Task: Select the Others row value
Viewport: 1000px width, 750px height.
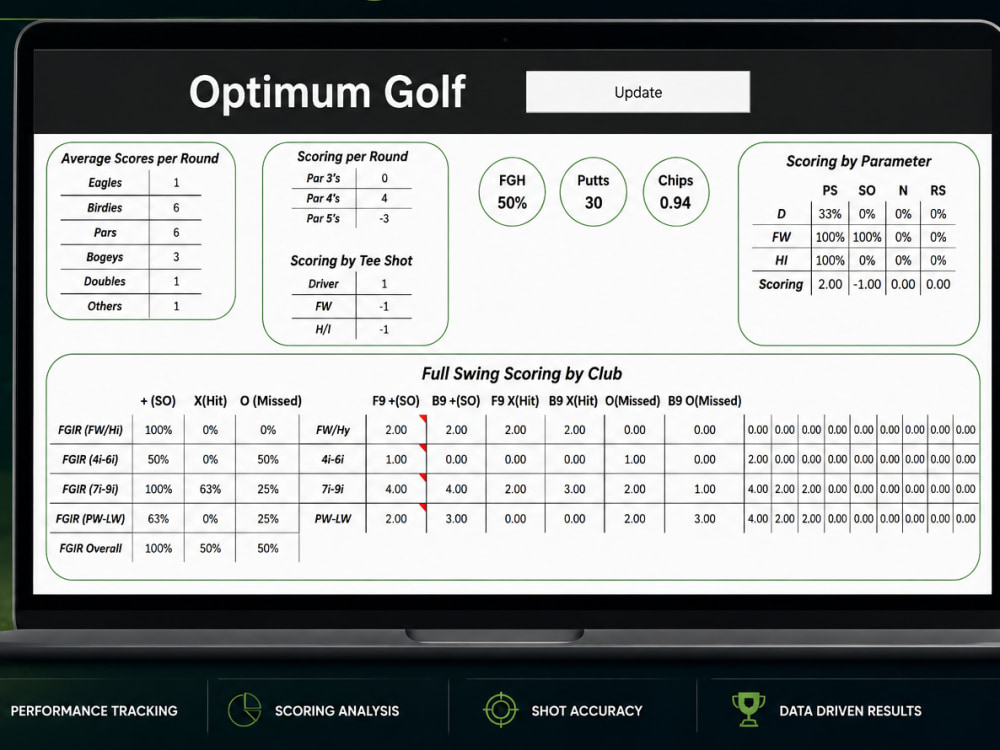Action: pos(176,306)
